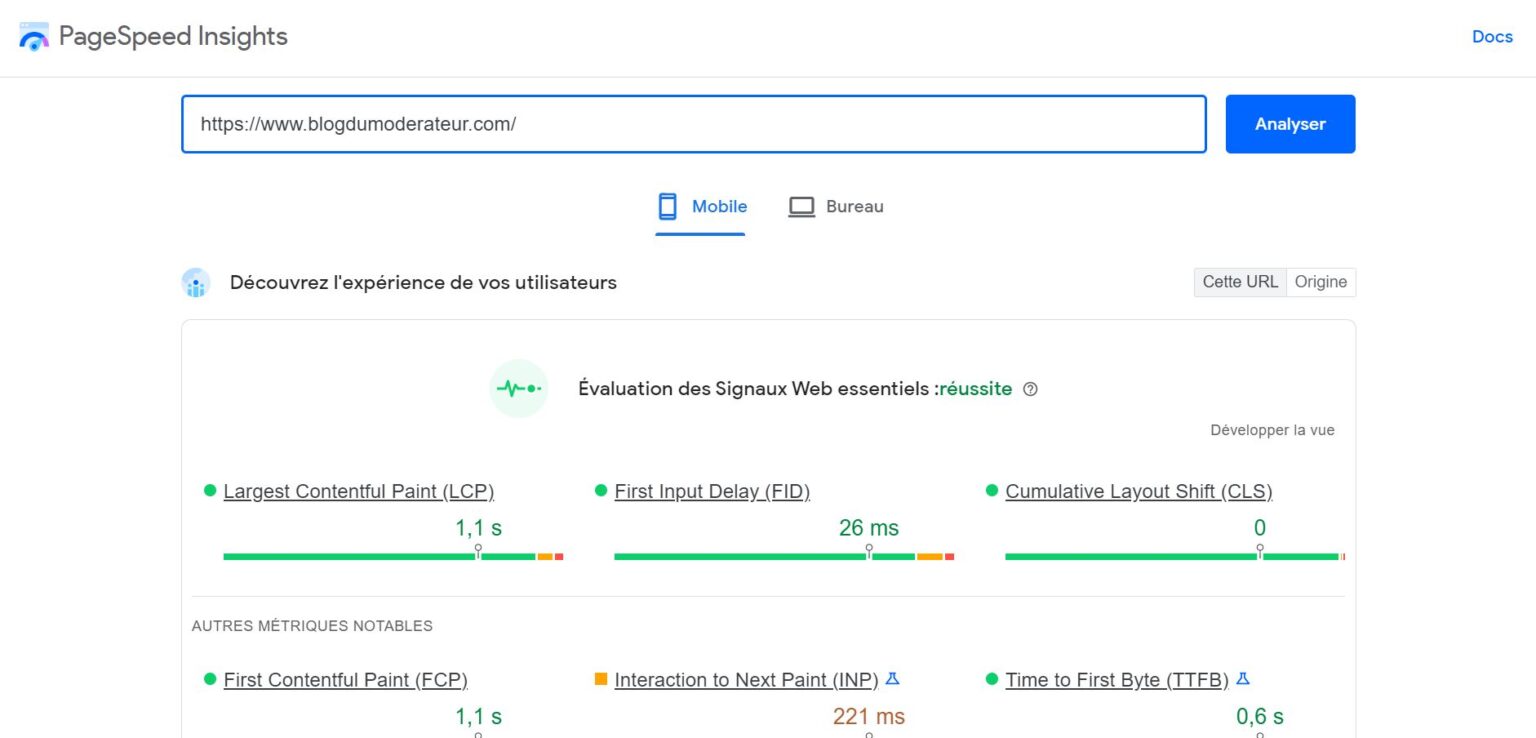Click the experiment flask icon next to TTFB
The height and width of the screenshot is (738, 1536).
[1242, 678]
